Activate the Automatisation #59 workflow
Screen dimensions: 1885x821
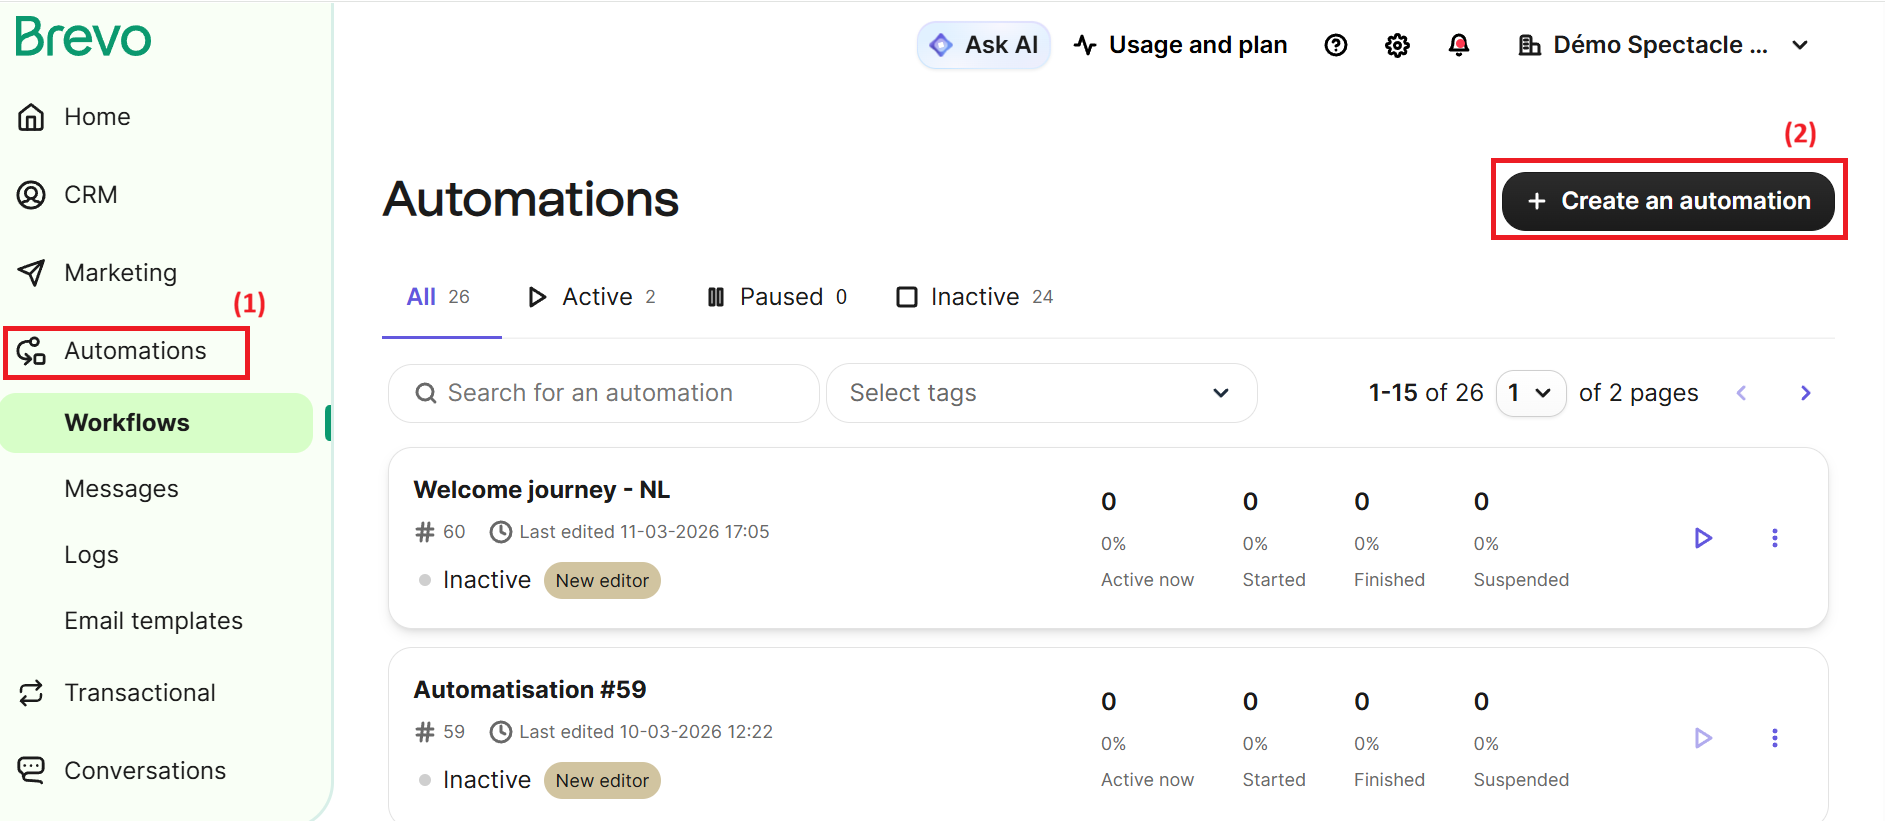click(x=1703, y=738)
